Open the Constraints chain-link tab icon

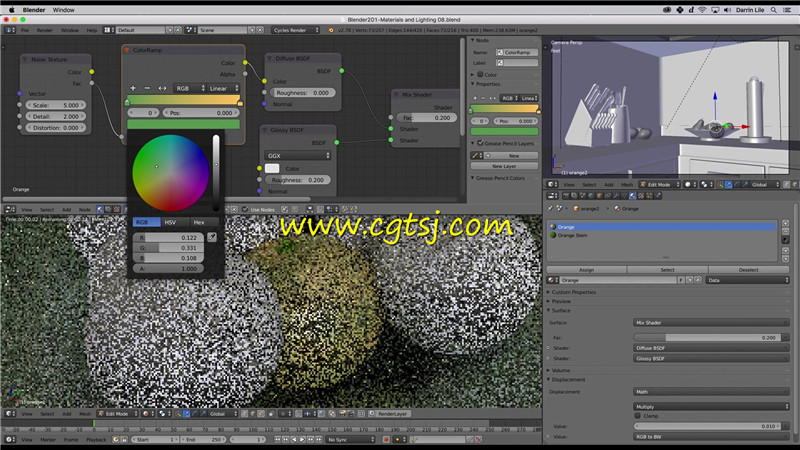coord(608,195)
